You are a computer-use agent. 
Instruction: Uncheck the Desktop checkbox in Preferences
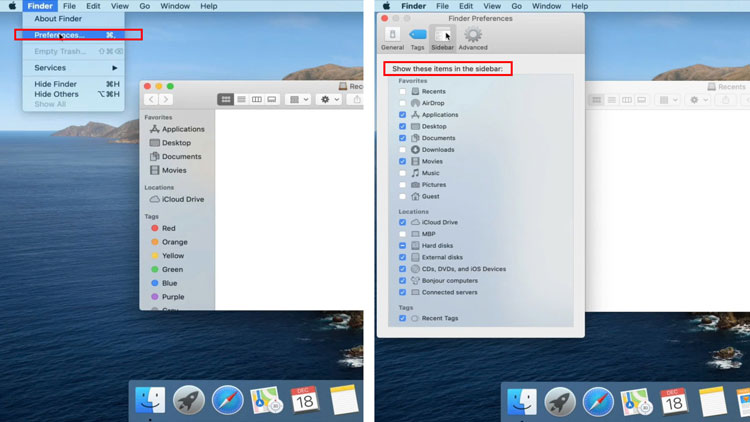click(402, 126)
